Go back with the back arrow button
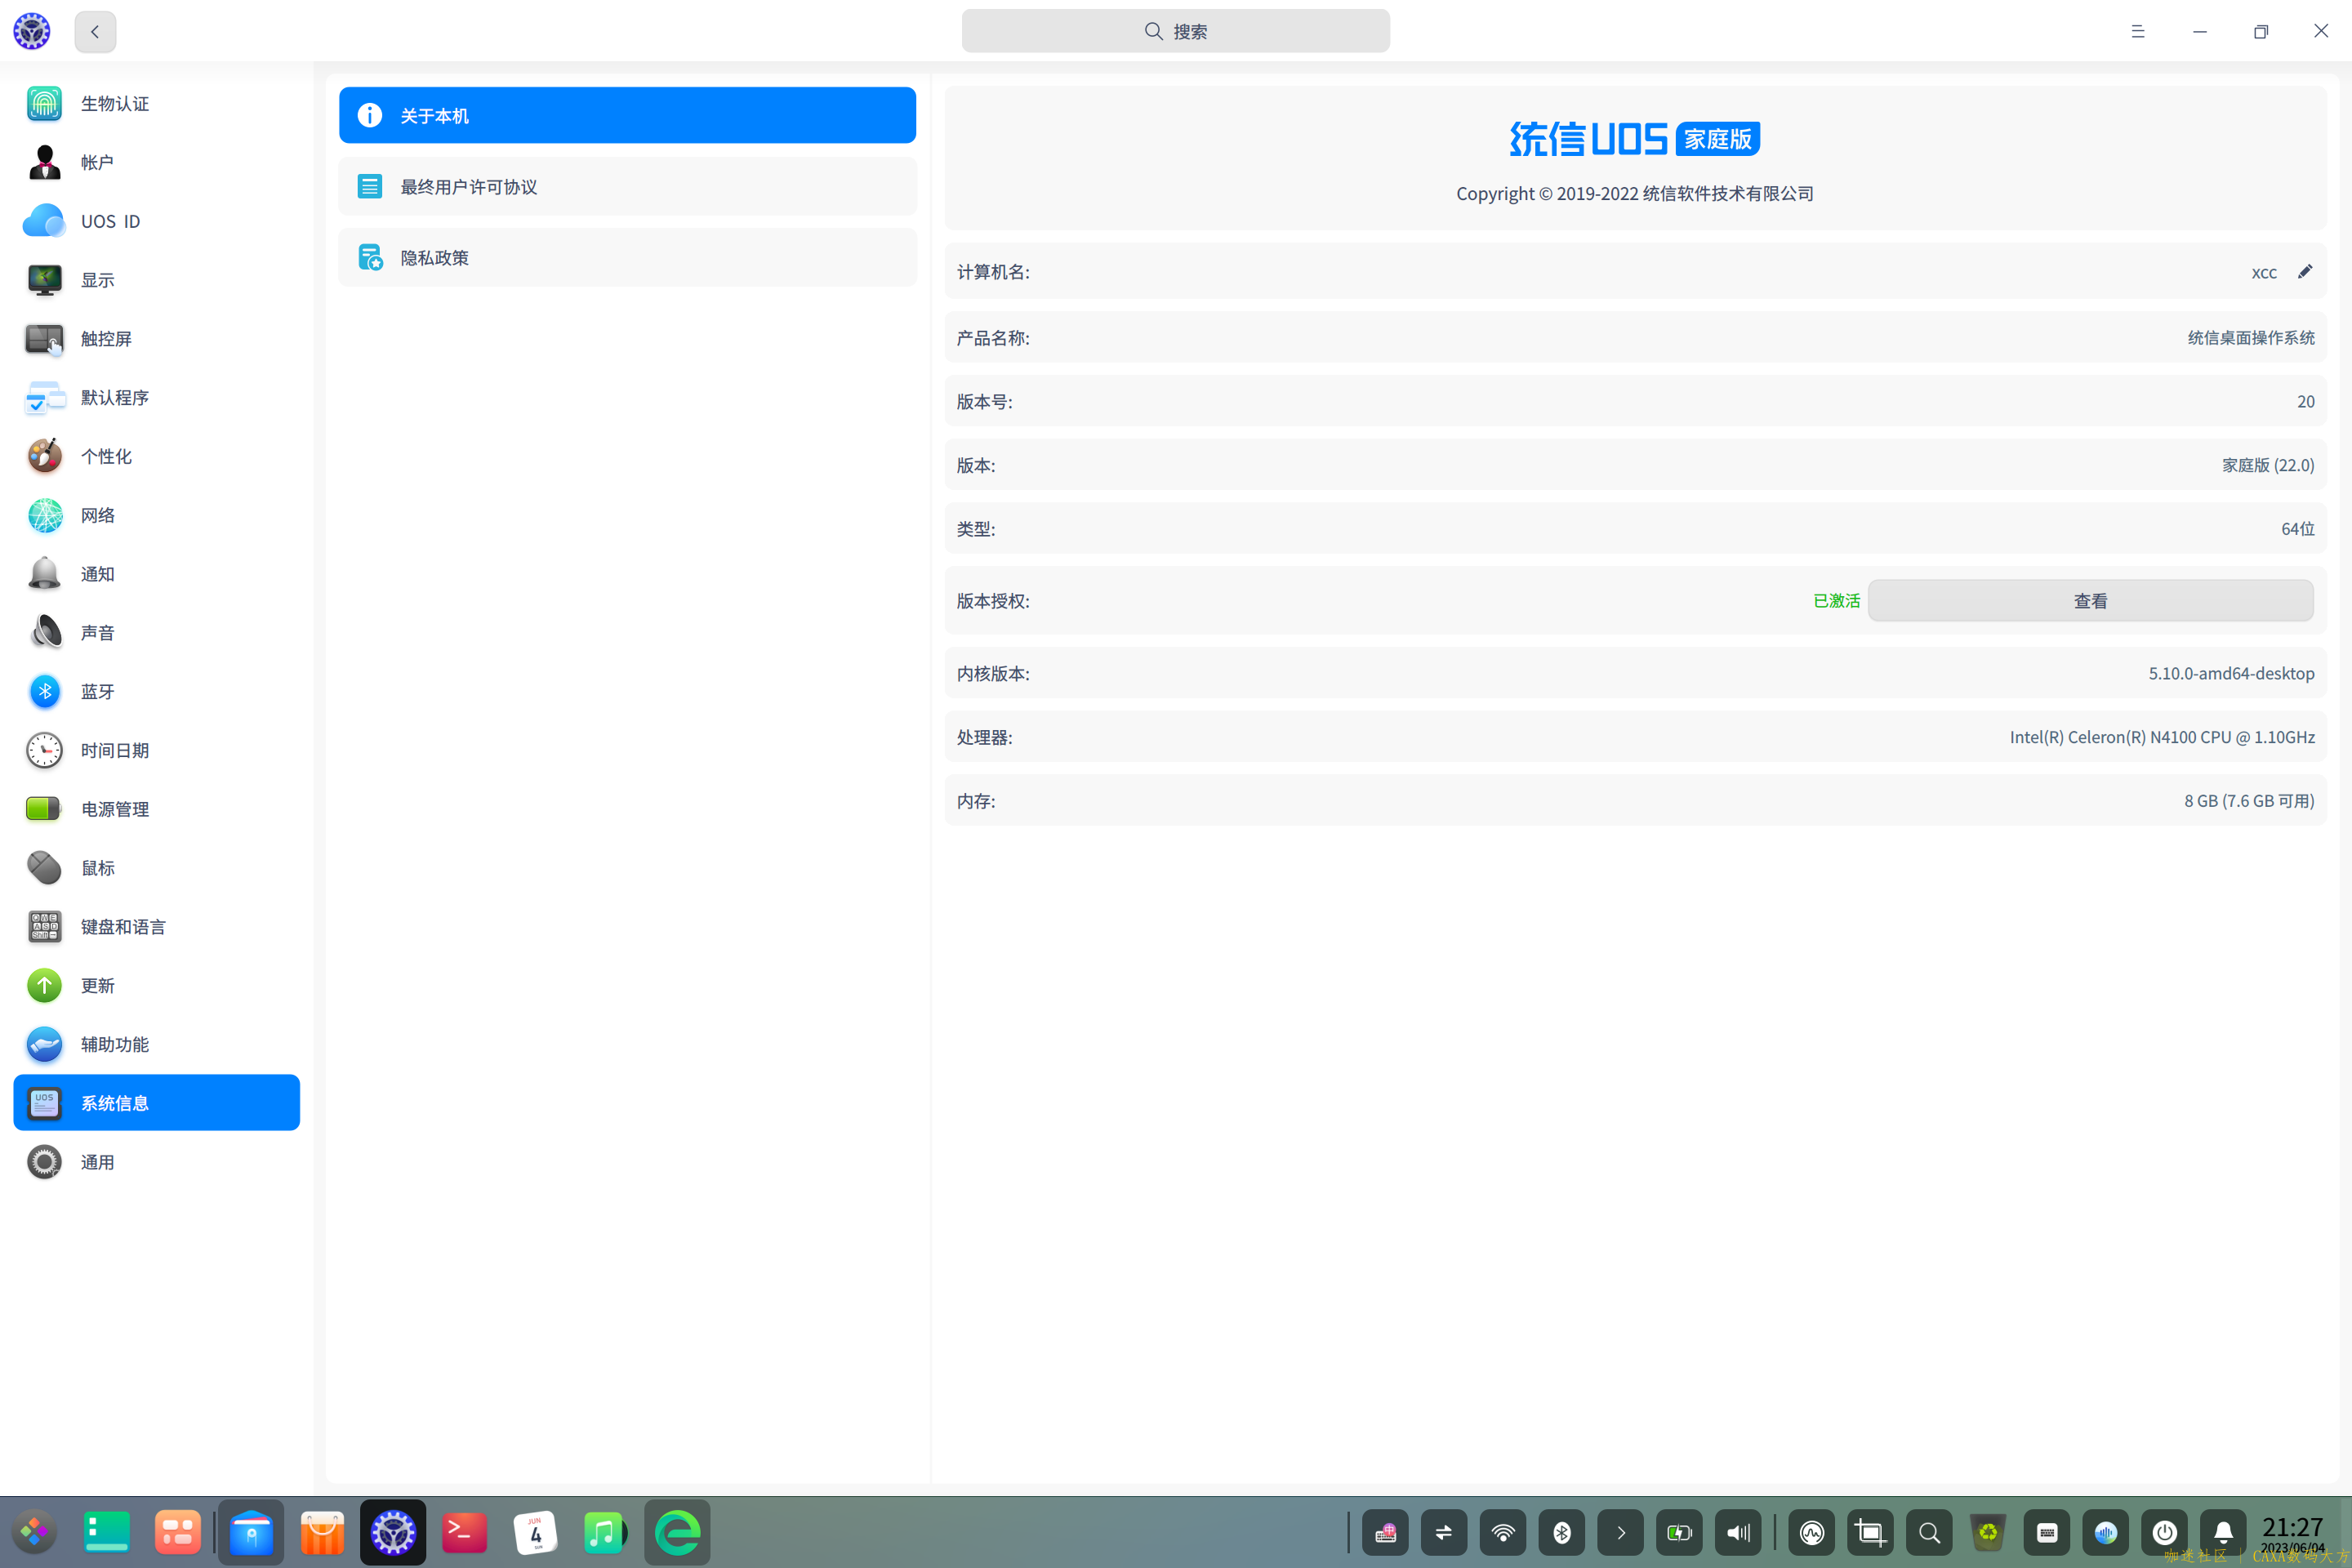This screenshot has width=2352, height=1568. point(95,31)
